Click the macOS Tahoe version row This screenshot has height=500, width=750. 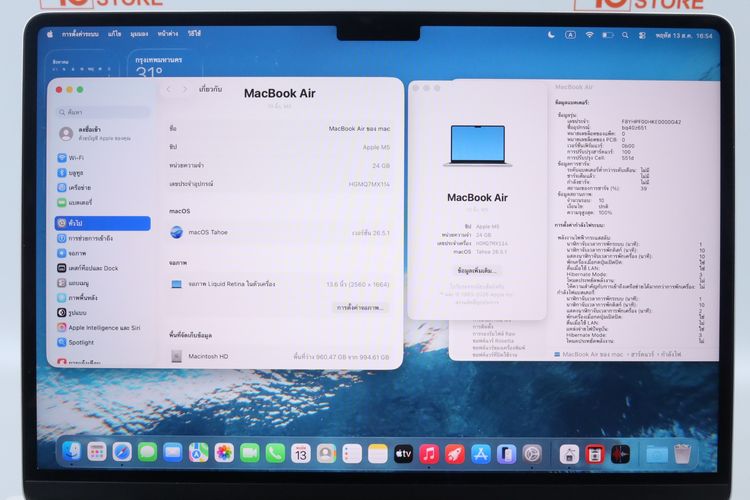tap(280, 233)
